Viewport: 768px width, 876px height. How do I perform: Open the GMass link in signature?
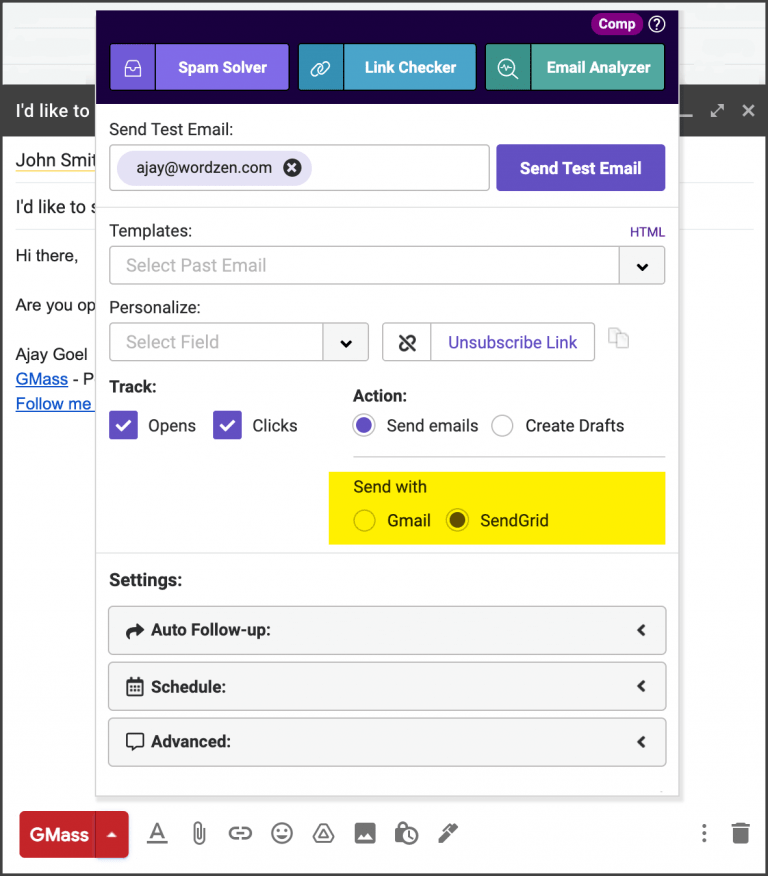coord(42,379)
